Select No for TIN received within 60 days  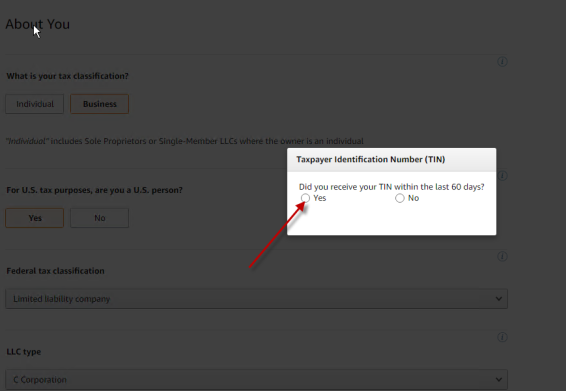coord(400,198)
